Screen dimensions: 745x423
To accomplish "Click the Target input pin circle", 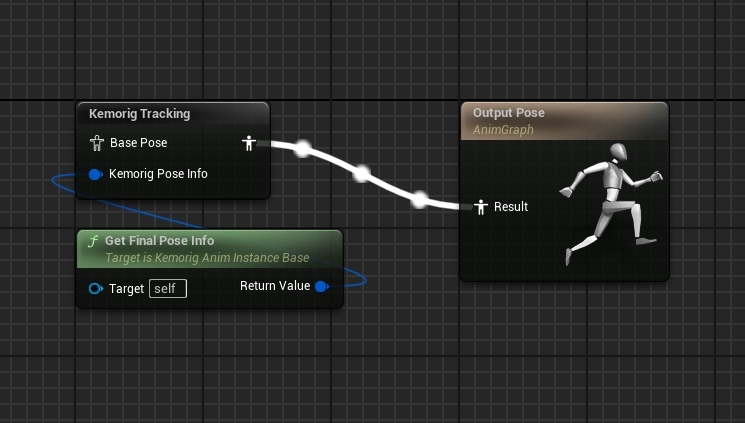I will point(96,289).
